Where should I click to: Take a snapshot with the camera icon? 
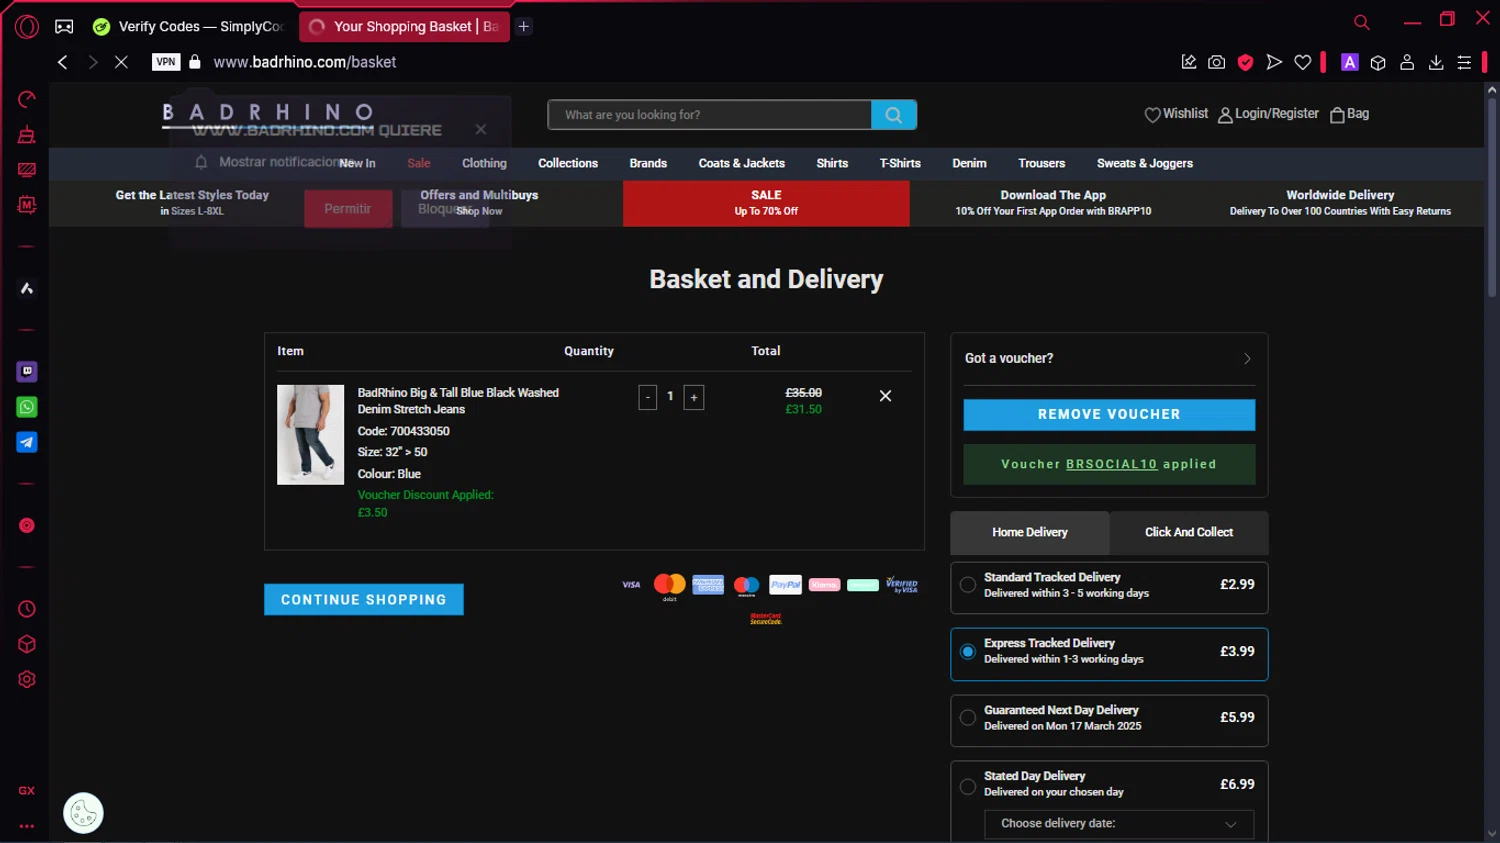[x=1217, y=62]
